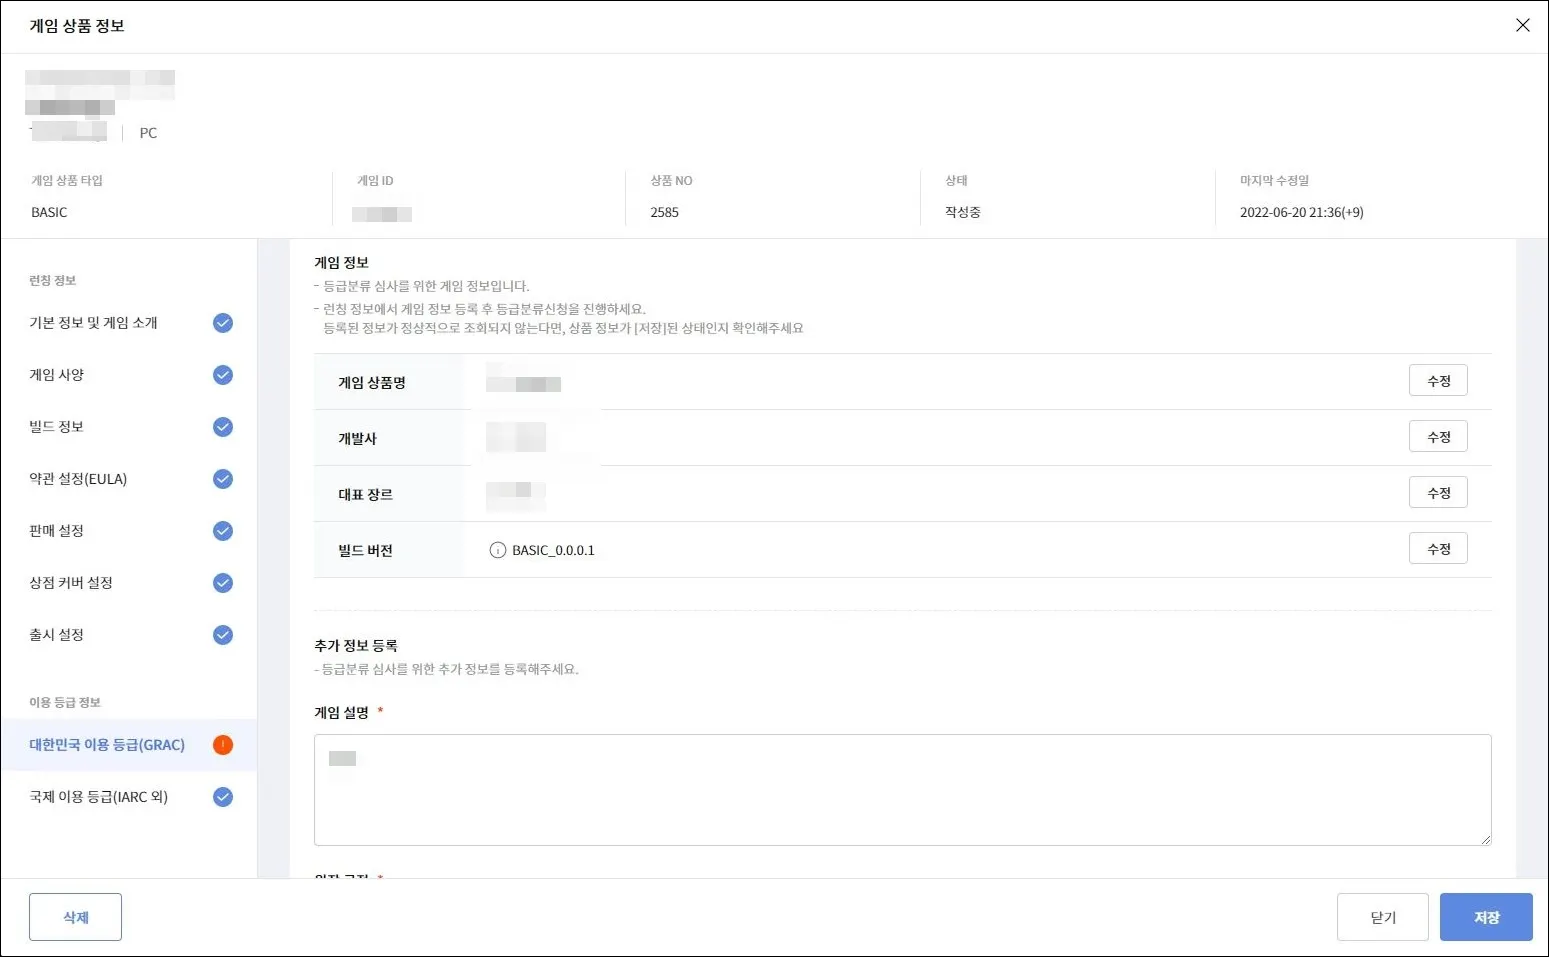Open 국제 이용 등급(IARC 외) menu item
Screen dimensions: 1549x957
pyautogui.click(x=129, y=797)
